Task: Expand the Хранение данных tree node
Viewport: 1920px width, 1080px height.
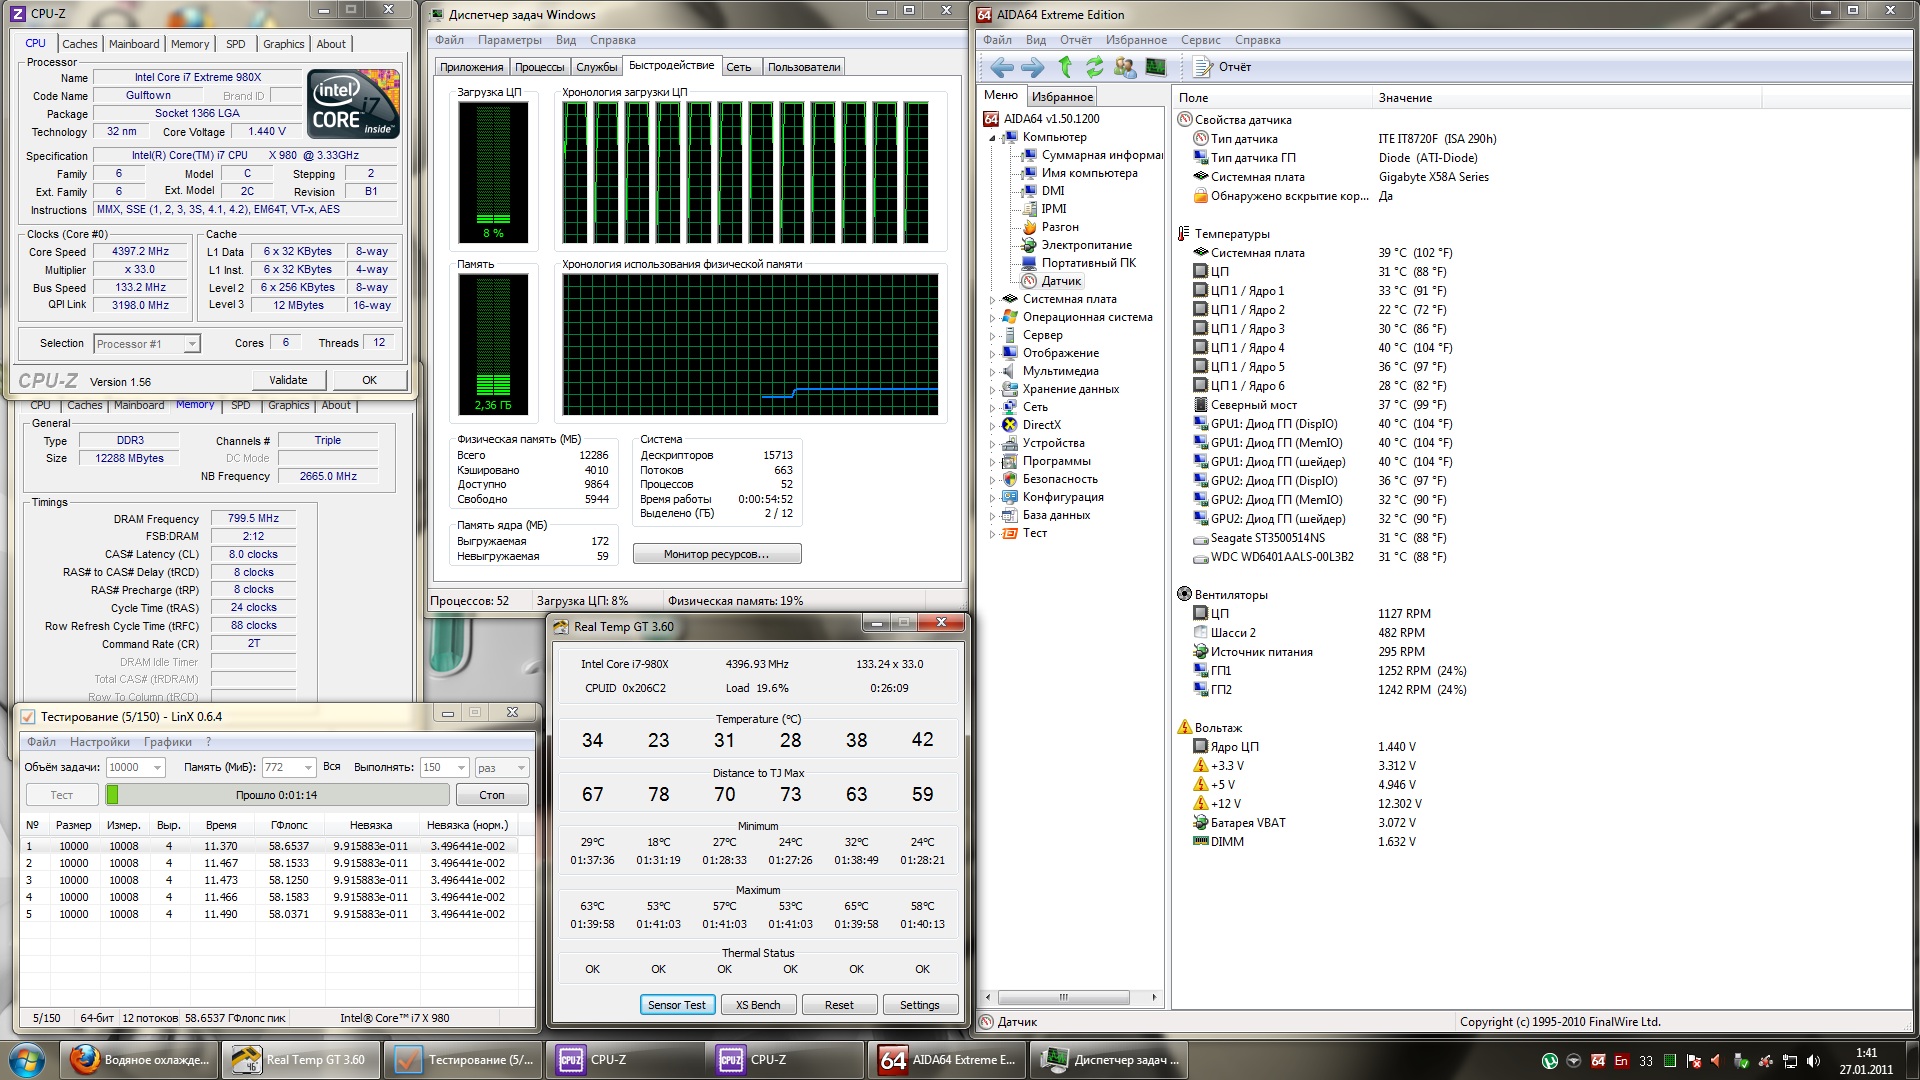Action: click(992, 390)
